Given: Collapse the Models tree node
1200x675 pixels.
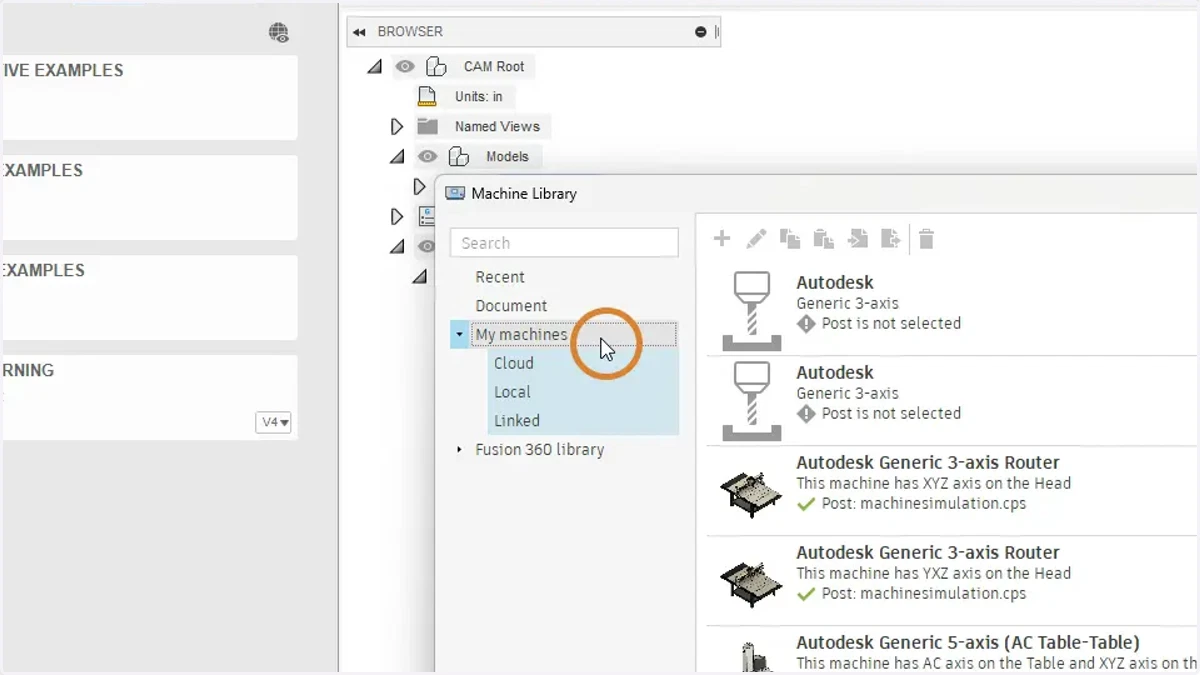Looking at the screenshot, I should [x=397, y=156].
